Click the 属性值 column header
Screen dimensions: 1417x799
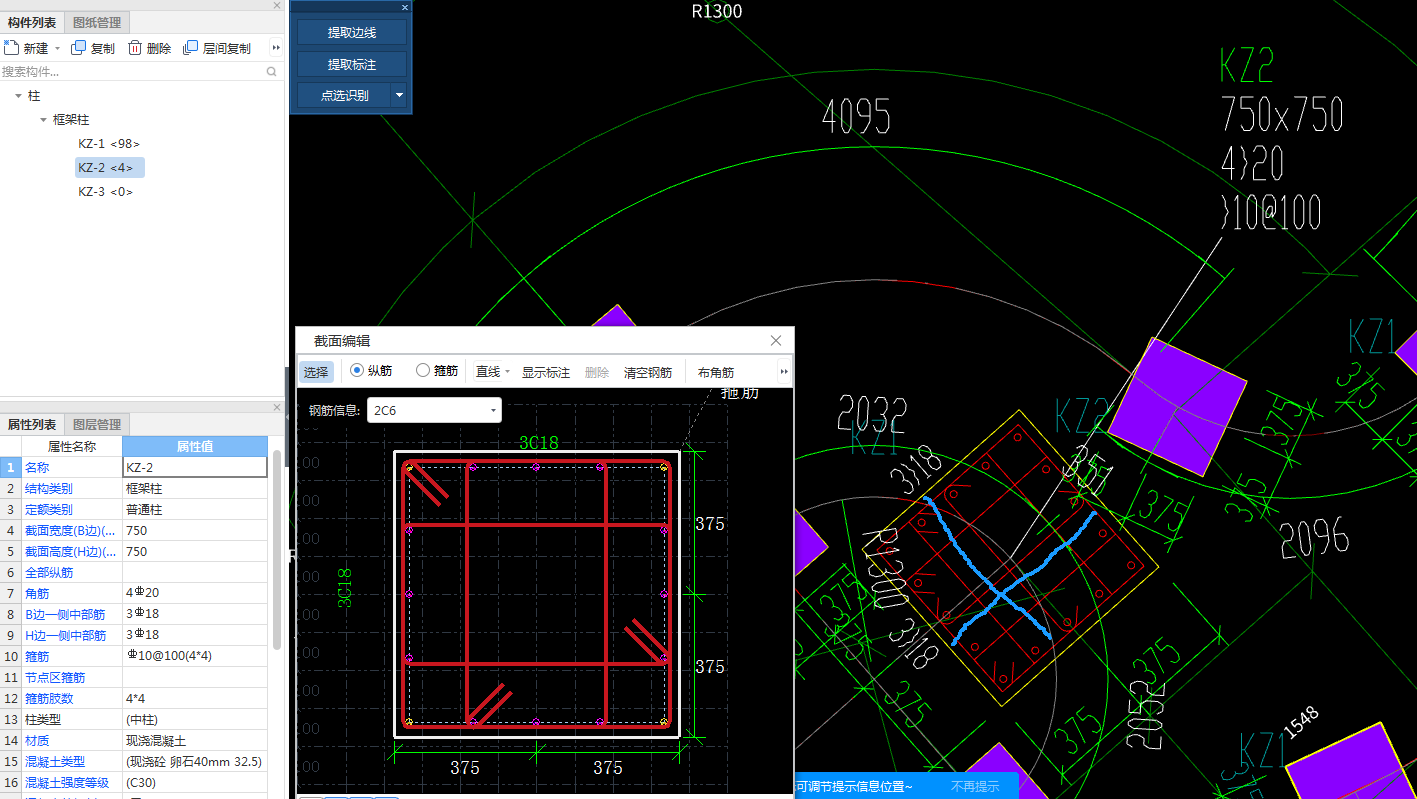pos(195,446)
